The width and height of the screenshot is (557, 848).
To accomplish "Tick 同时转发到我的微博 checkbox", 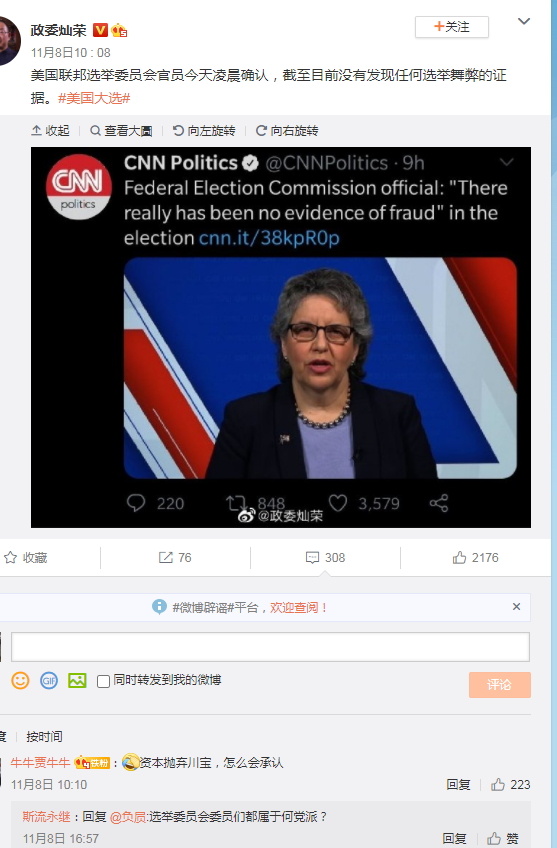I will tap(103, 681).
